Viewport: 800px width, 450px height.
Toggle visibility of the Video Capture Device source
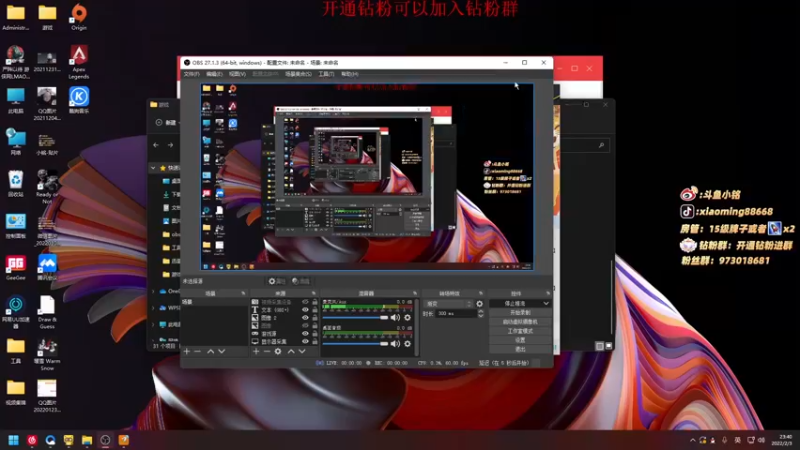tap(305, 302)
